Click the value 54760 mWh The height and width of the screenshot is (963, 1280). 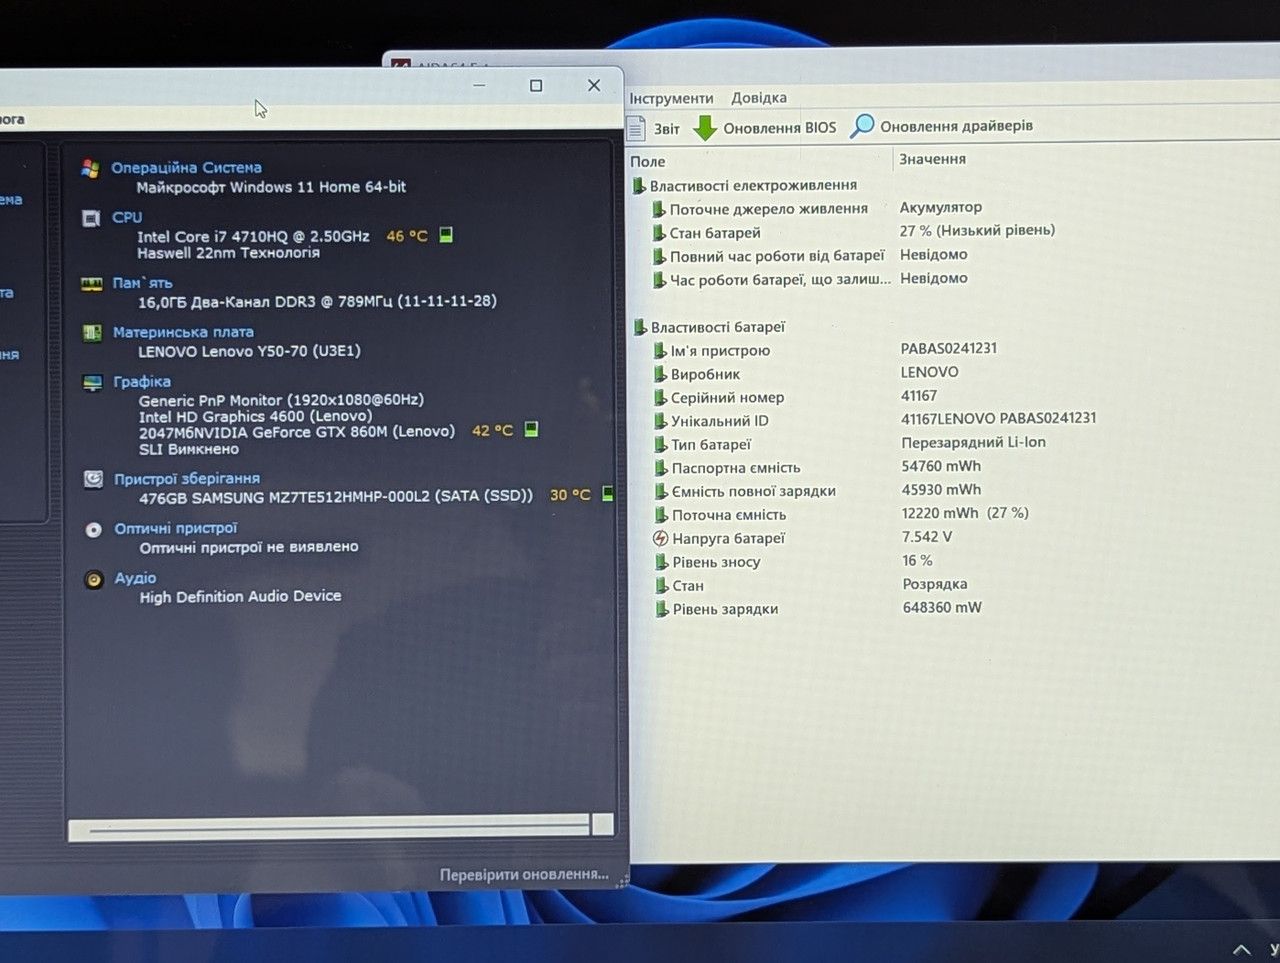point(941,466)
